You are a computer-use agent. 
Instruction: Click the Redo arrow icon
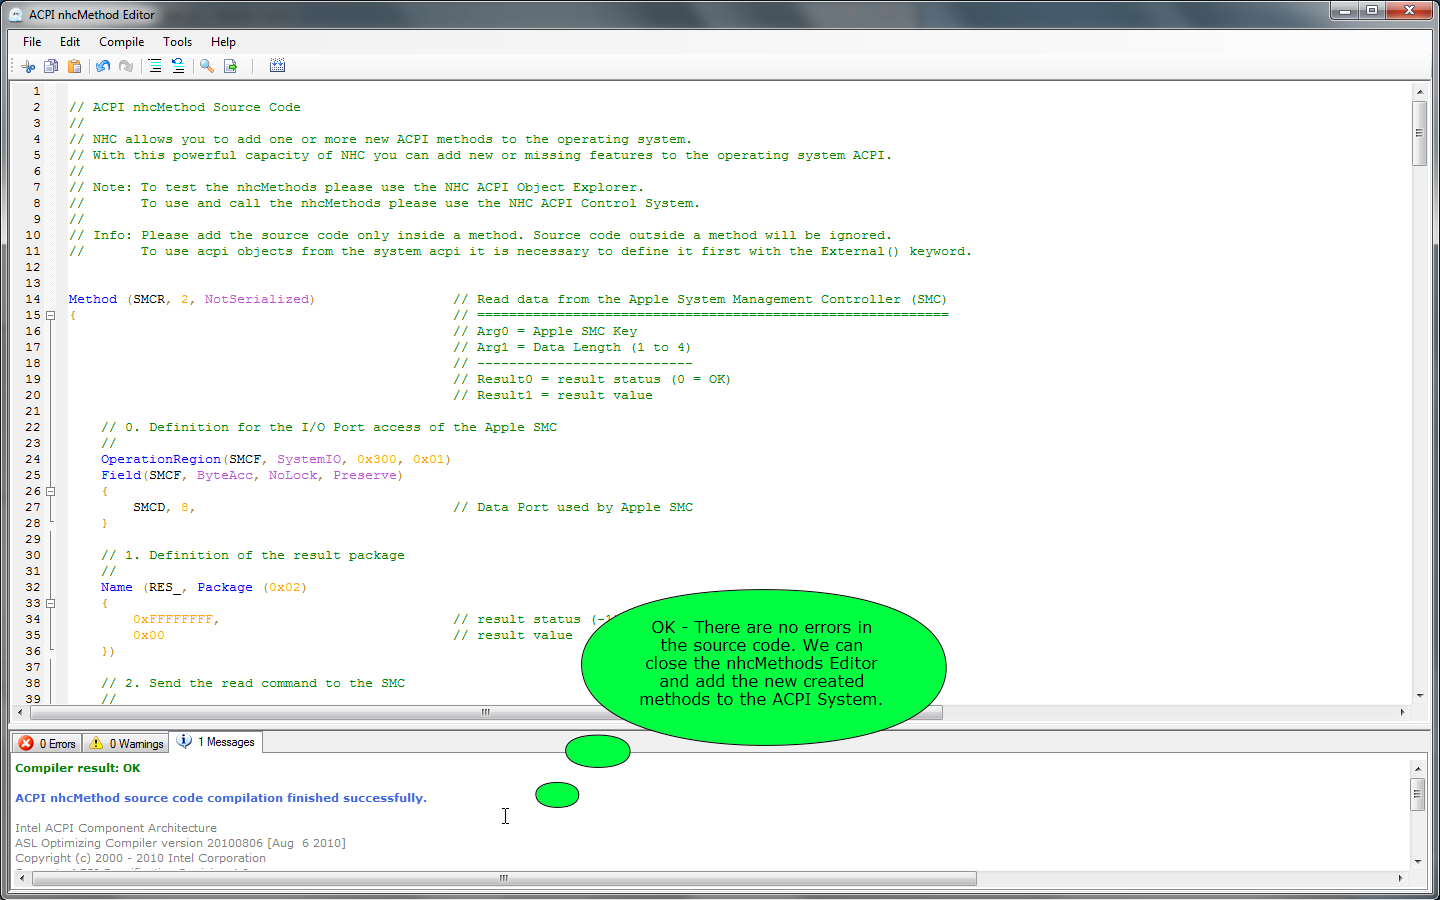(x=126, y=66)
